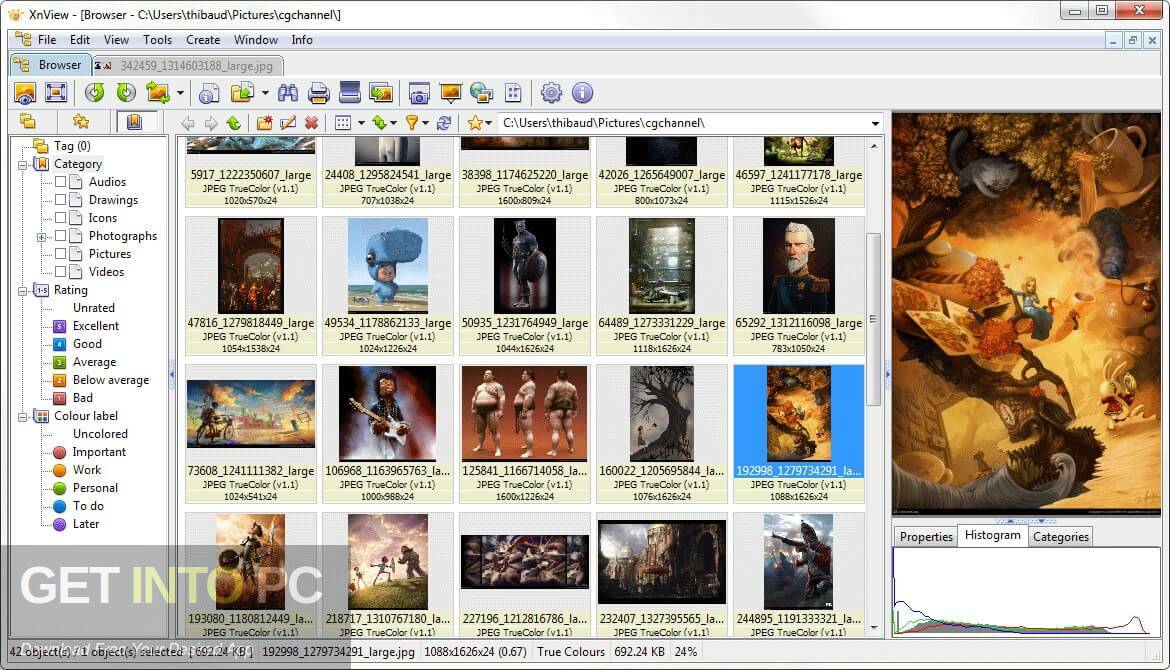Delete selected file with red X

click(312, 123)
